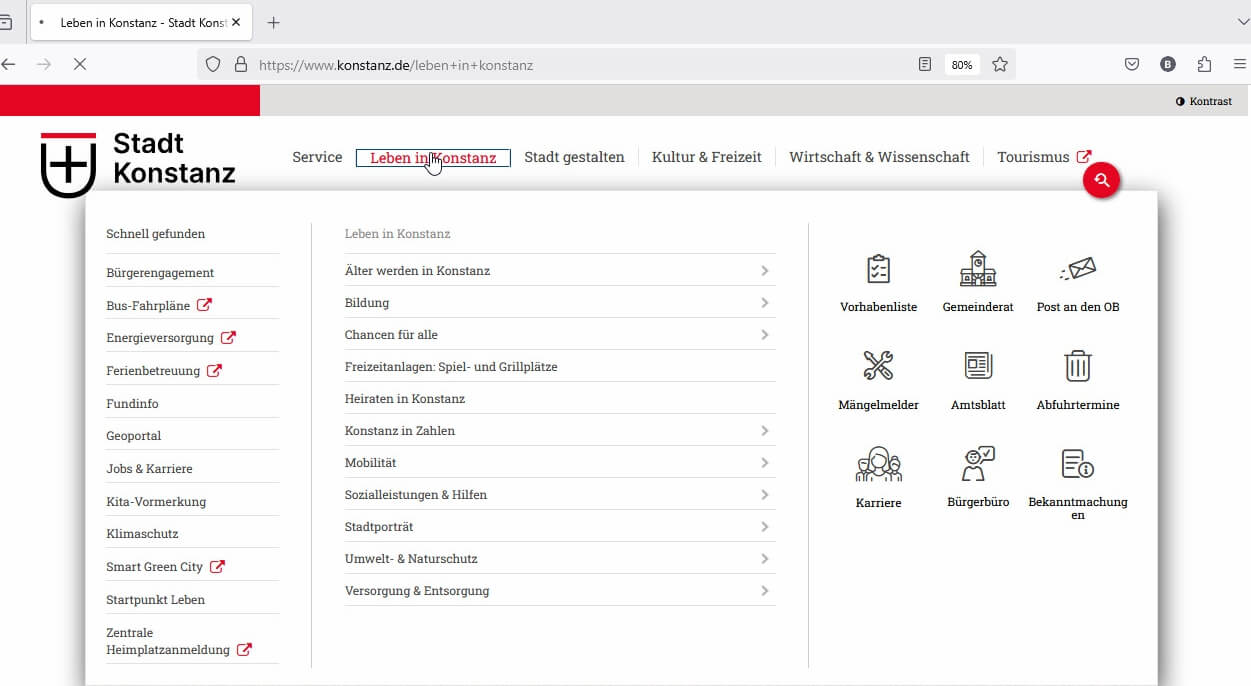Open the Firefox hamburger menu
The width and height of the screenshot is (1251, 686).
point(1239,64)
